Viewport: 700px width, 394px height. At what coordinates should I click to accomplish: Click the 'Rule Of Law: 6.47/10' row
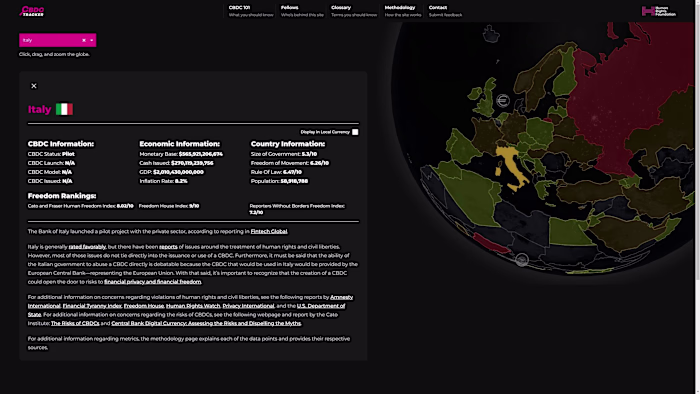276,172
